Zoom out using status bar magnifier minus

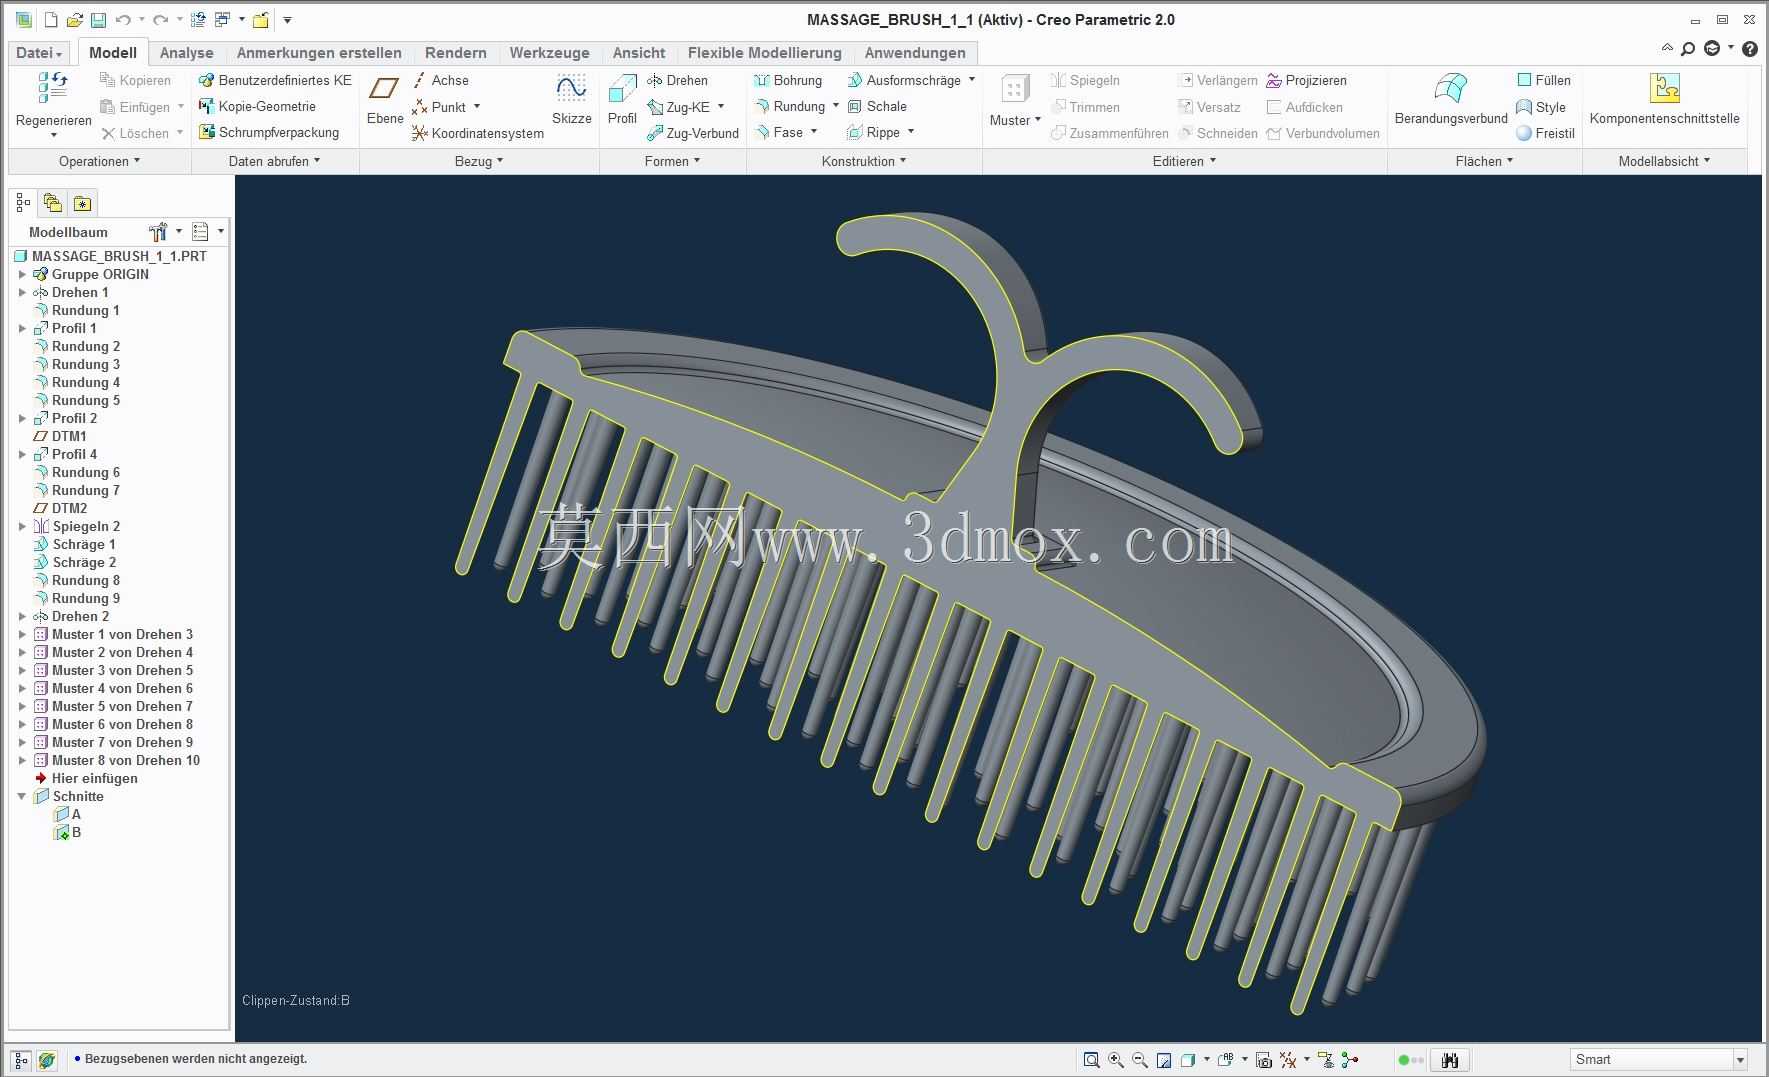point(1140,1060)
